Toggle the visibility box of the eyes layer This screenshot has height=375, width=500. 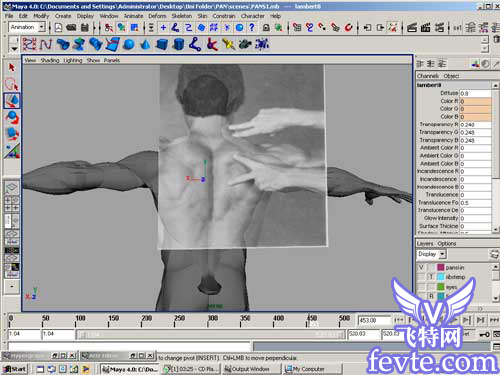coord(421,287)
